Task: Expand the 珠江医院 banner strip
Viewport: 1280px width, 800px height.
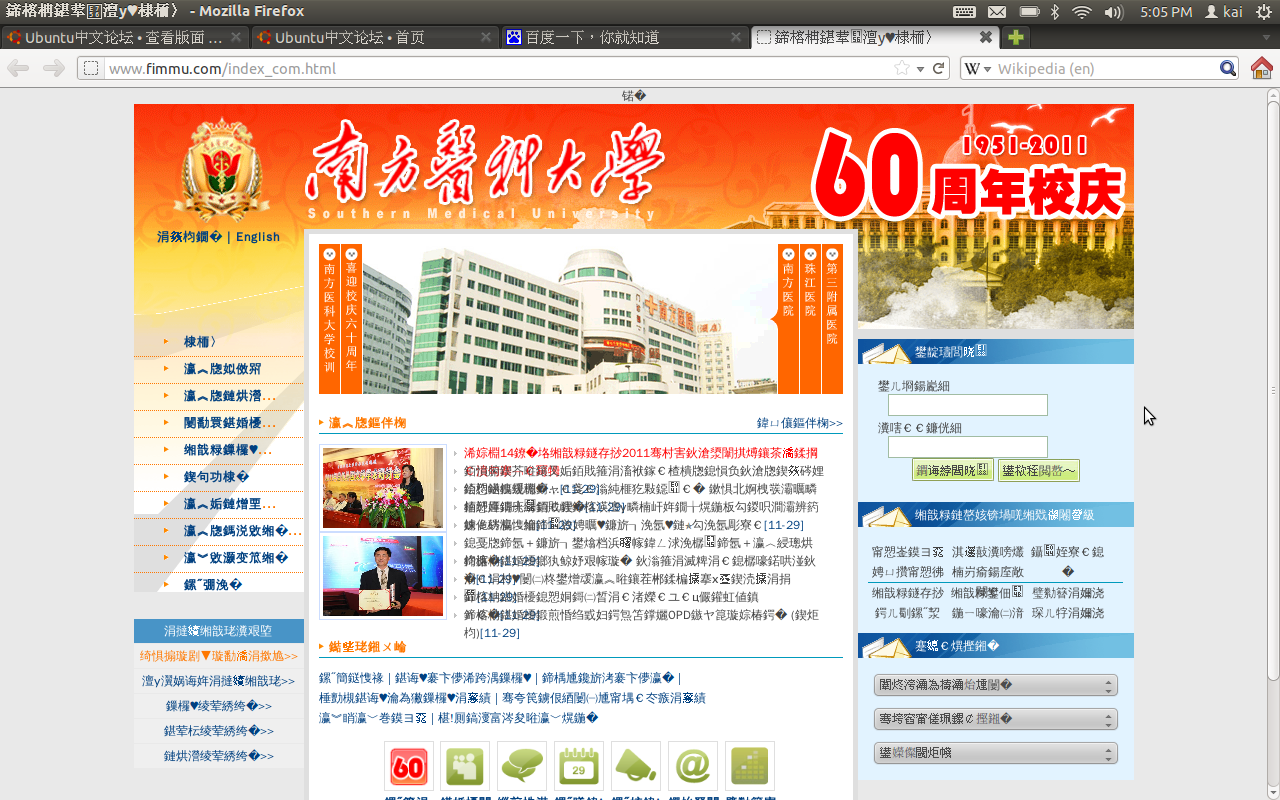Action: [810, 319]
